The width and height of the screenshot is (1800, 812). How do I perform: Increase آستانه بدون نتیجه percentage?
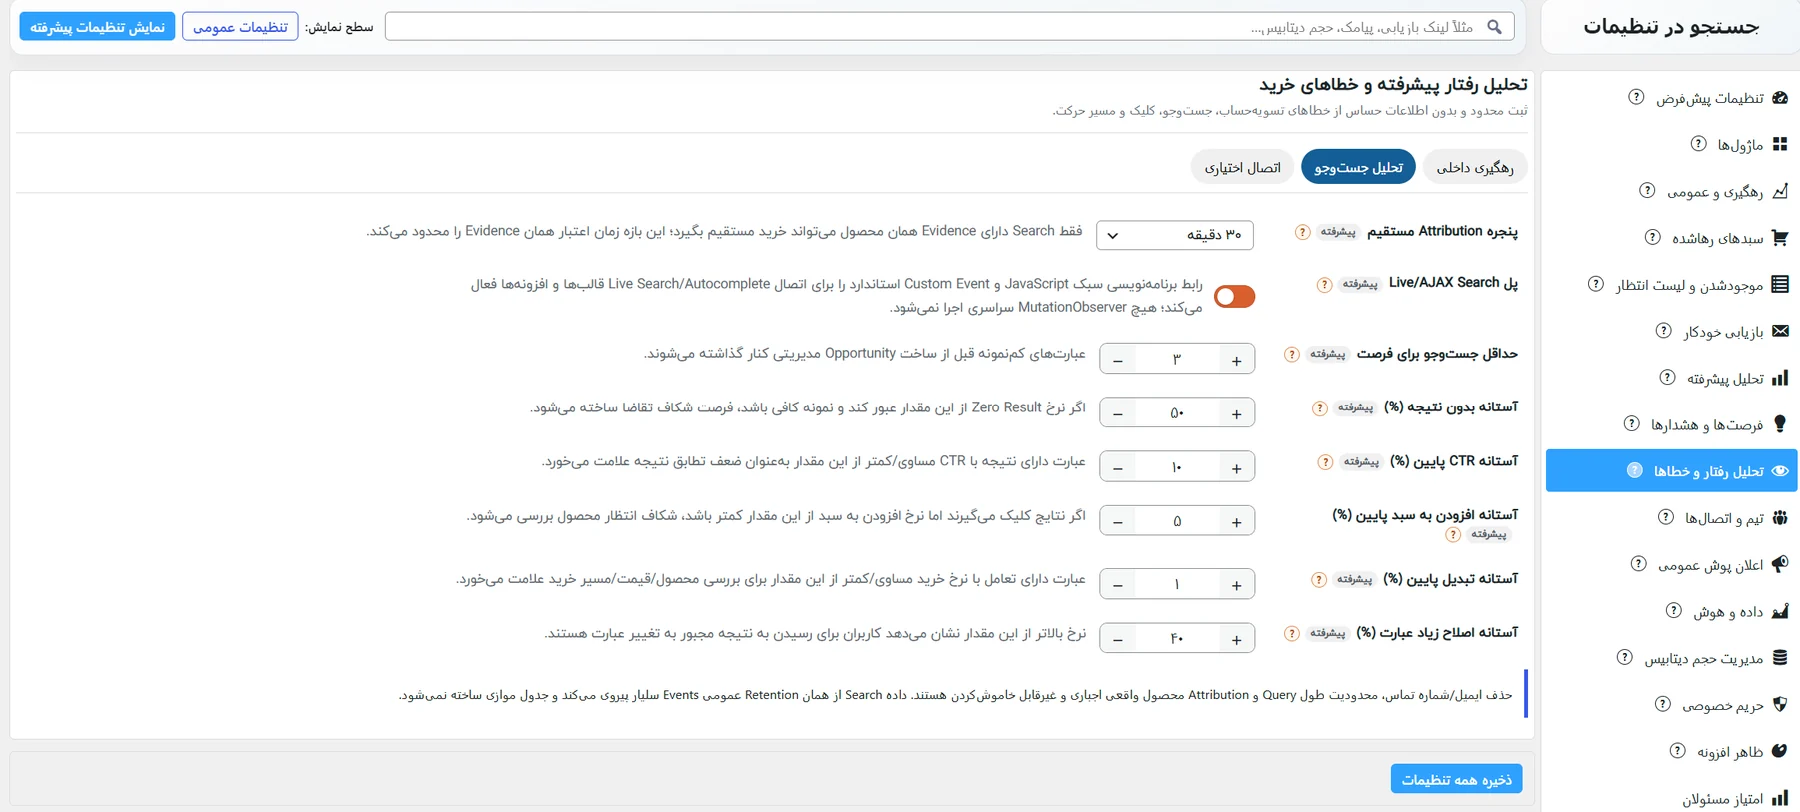[1237, 414]
